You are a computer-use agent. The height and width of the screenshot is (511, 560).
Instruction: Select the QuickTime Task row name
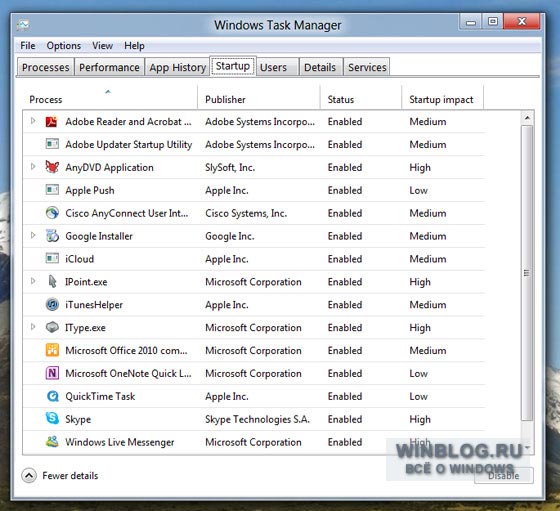point(100,396)
